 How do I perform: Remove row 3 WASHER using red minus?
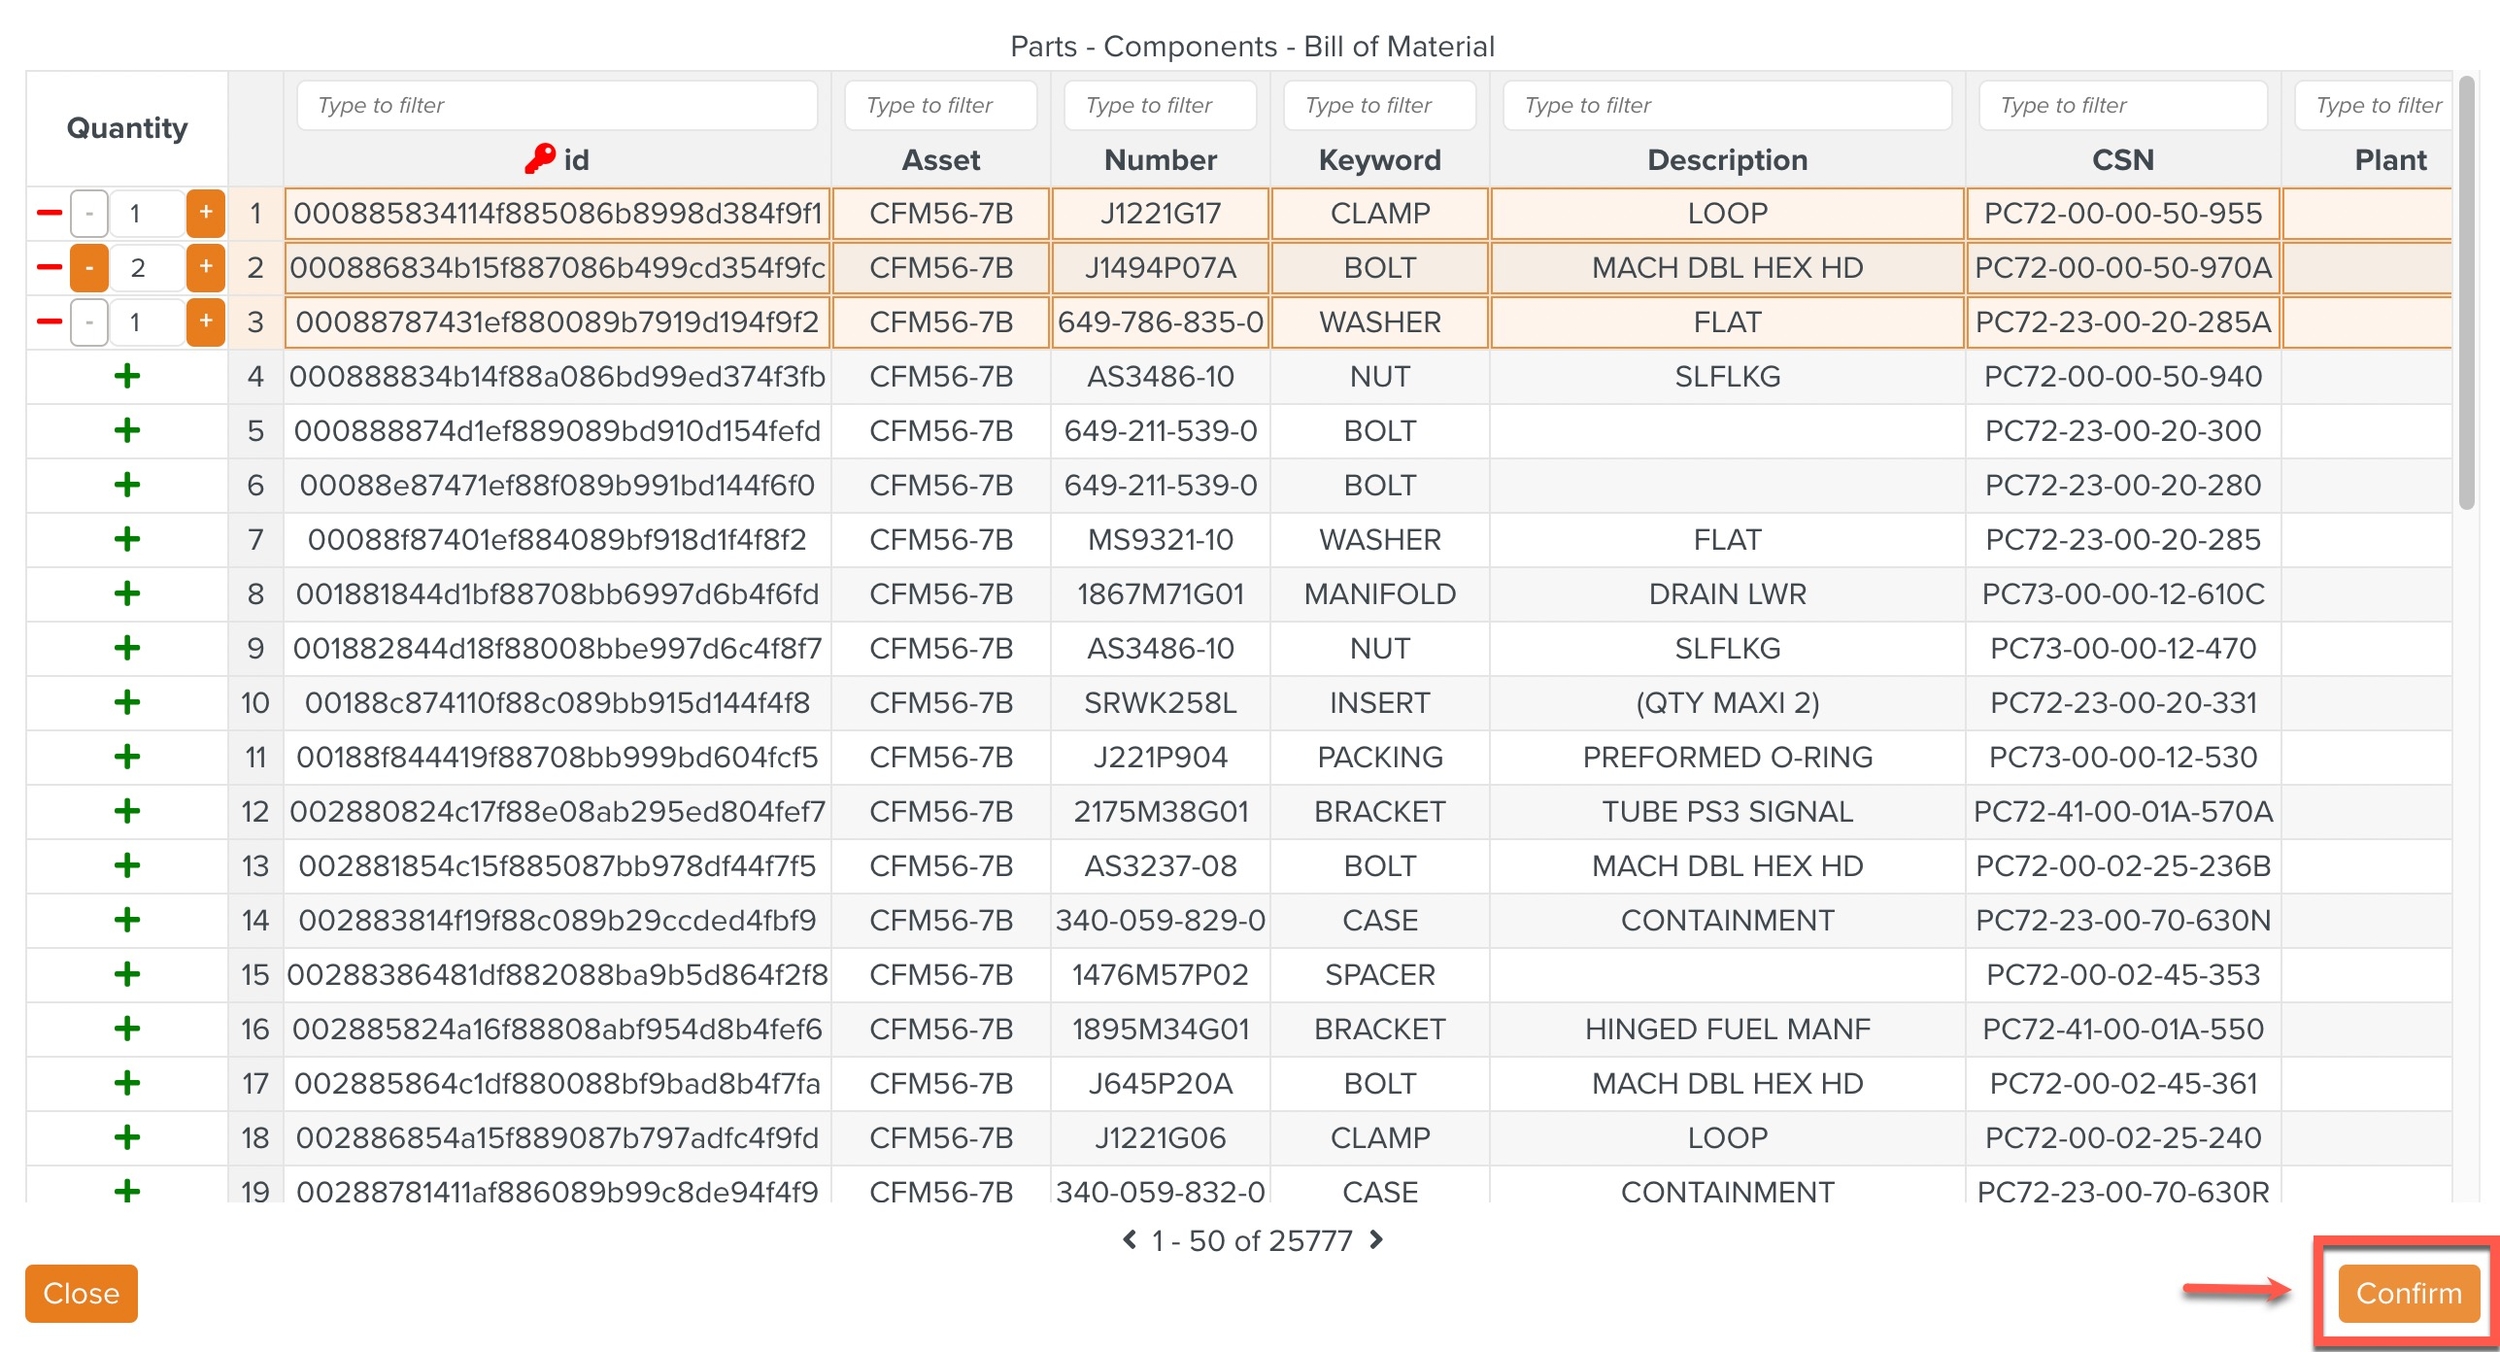coord(49,322)
